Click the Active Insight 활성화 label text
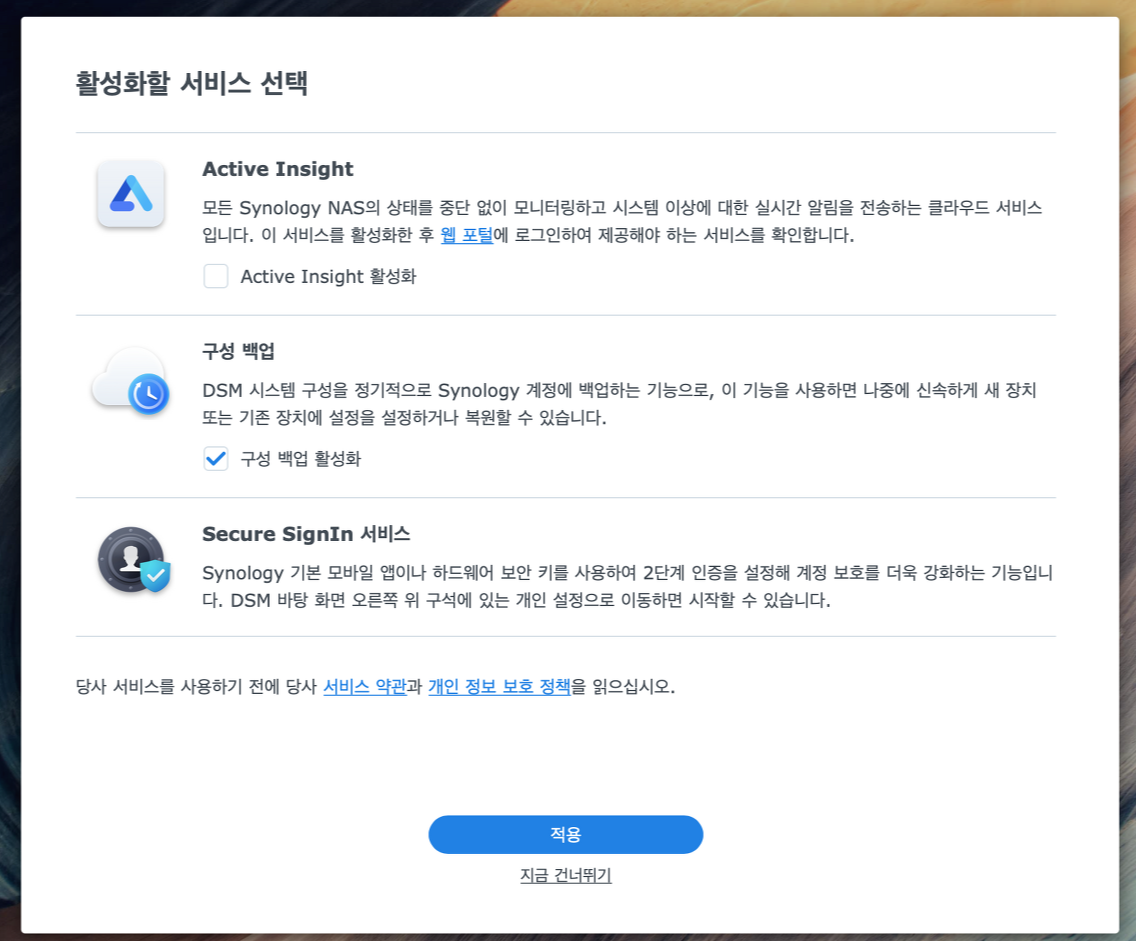1136x941 pixels. point(328,276)
